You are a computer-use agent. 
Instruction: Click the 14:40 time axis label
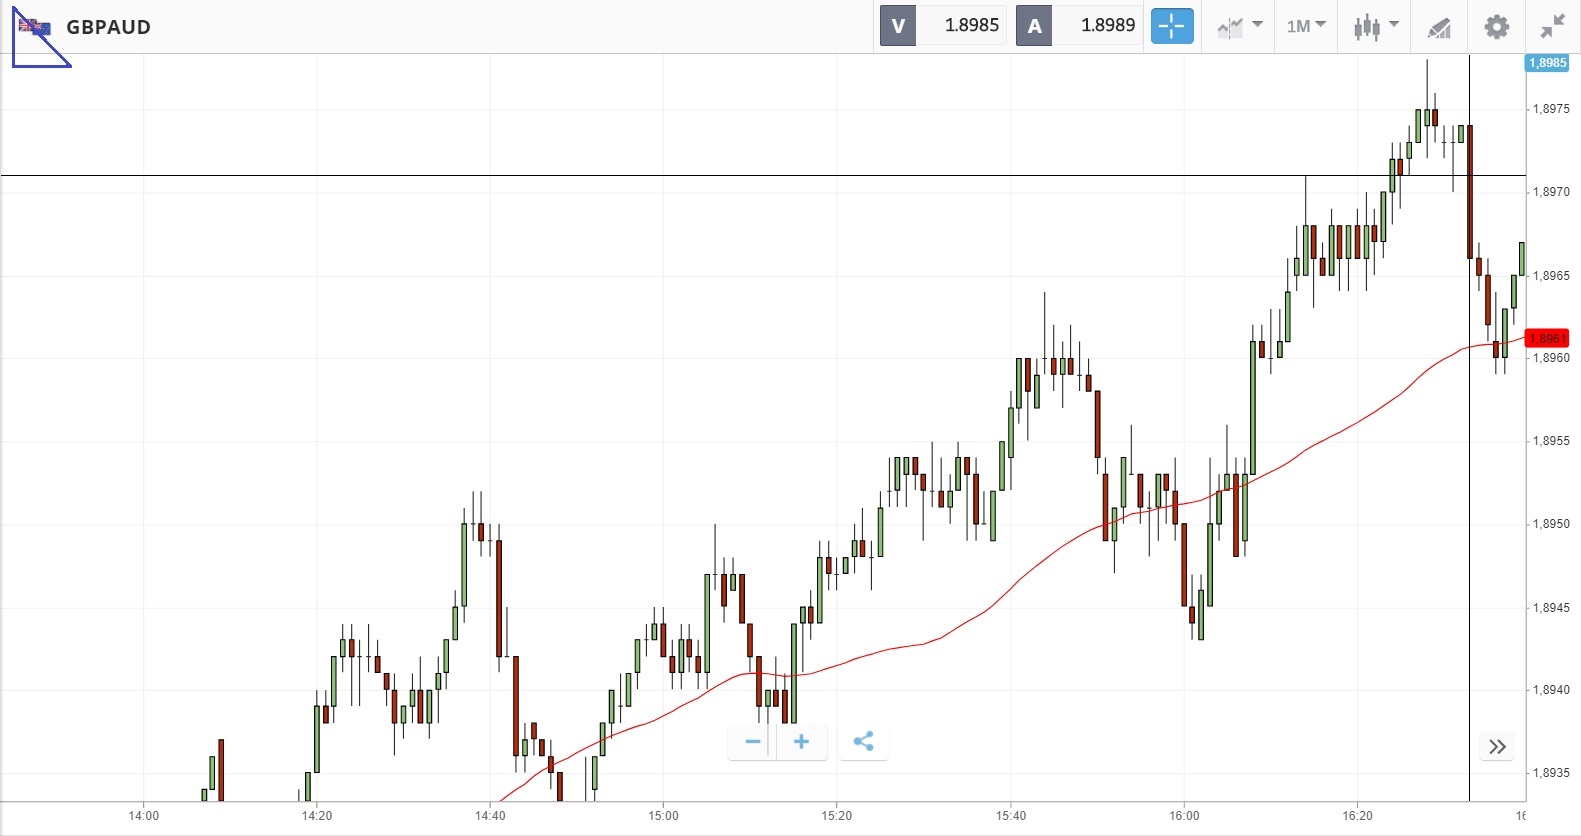[x=490, y=816]
